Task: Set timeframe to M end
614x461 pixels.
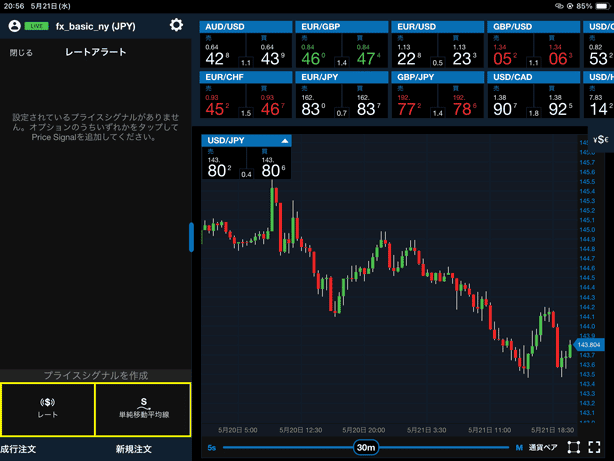Action: [x=519, y=448]
